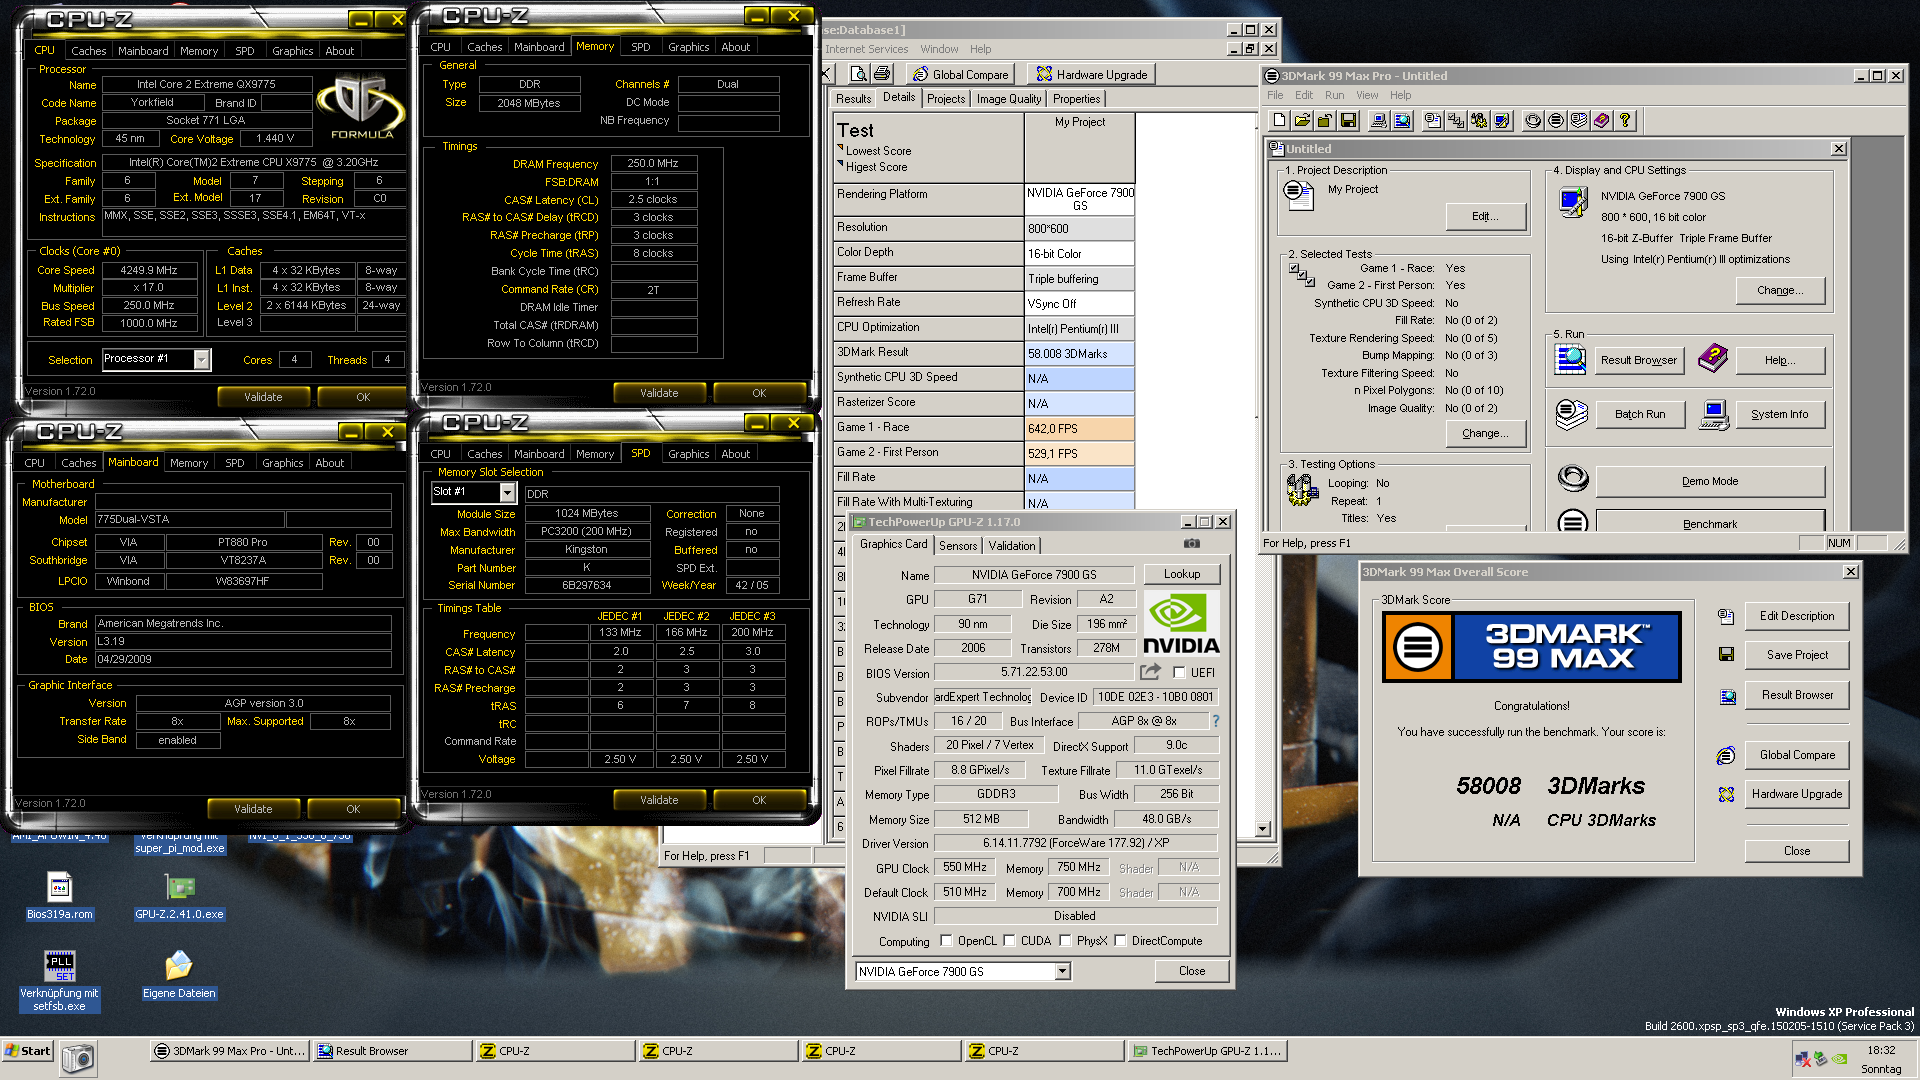Click the Testing Options gears icon in 3DMark toolbar

[x=1479, y=121]
